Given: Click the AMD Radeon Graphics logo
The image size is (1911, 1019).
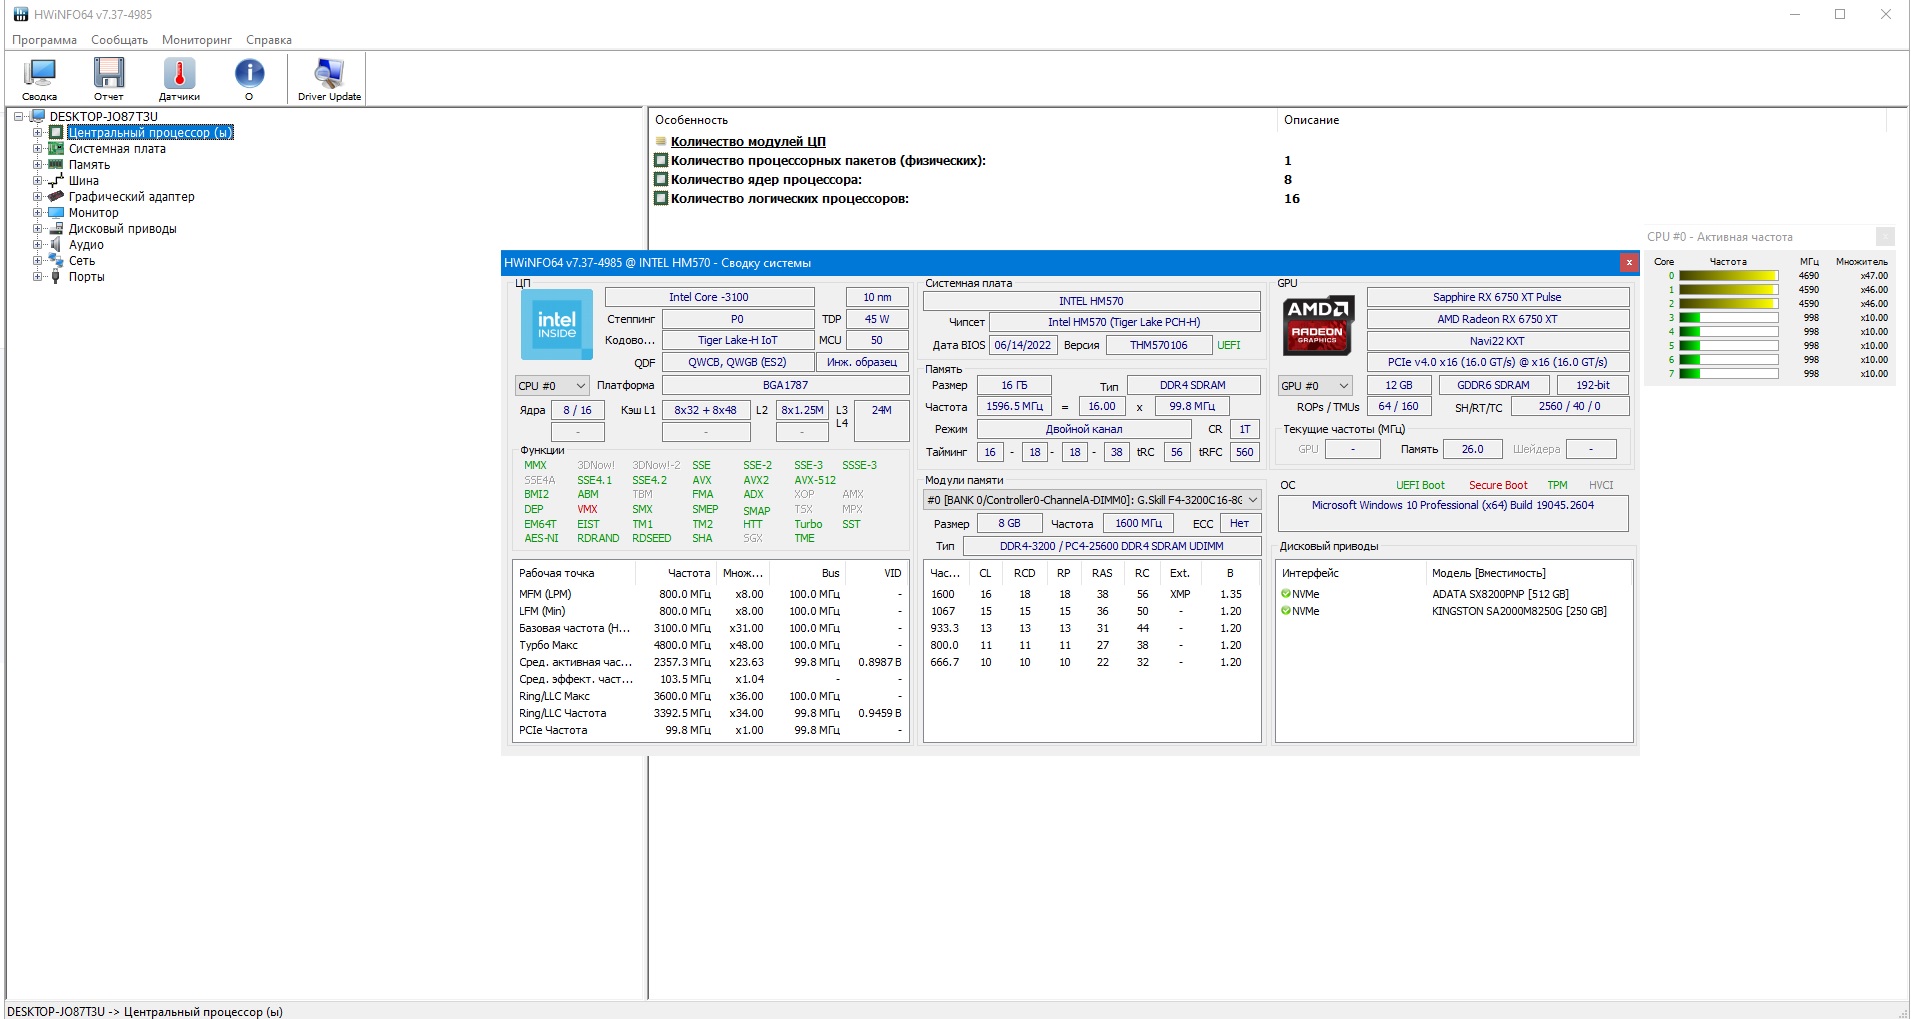Looking at the screenshot, I should (1317, 325).
